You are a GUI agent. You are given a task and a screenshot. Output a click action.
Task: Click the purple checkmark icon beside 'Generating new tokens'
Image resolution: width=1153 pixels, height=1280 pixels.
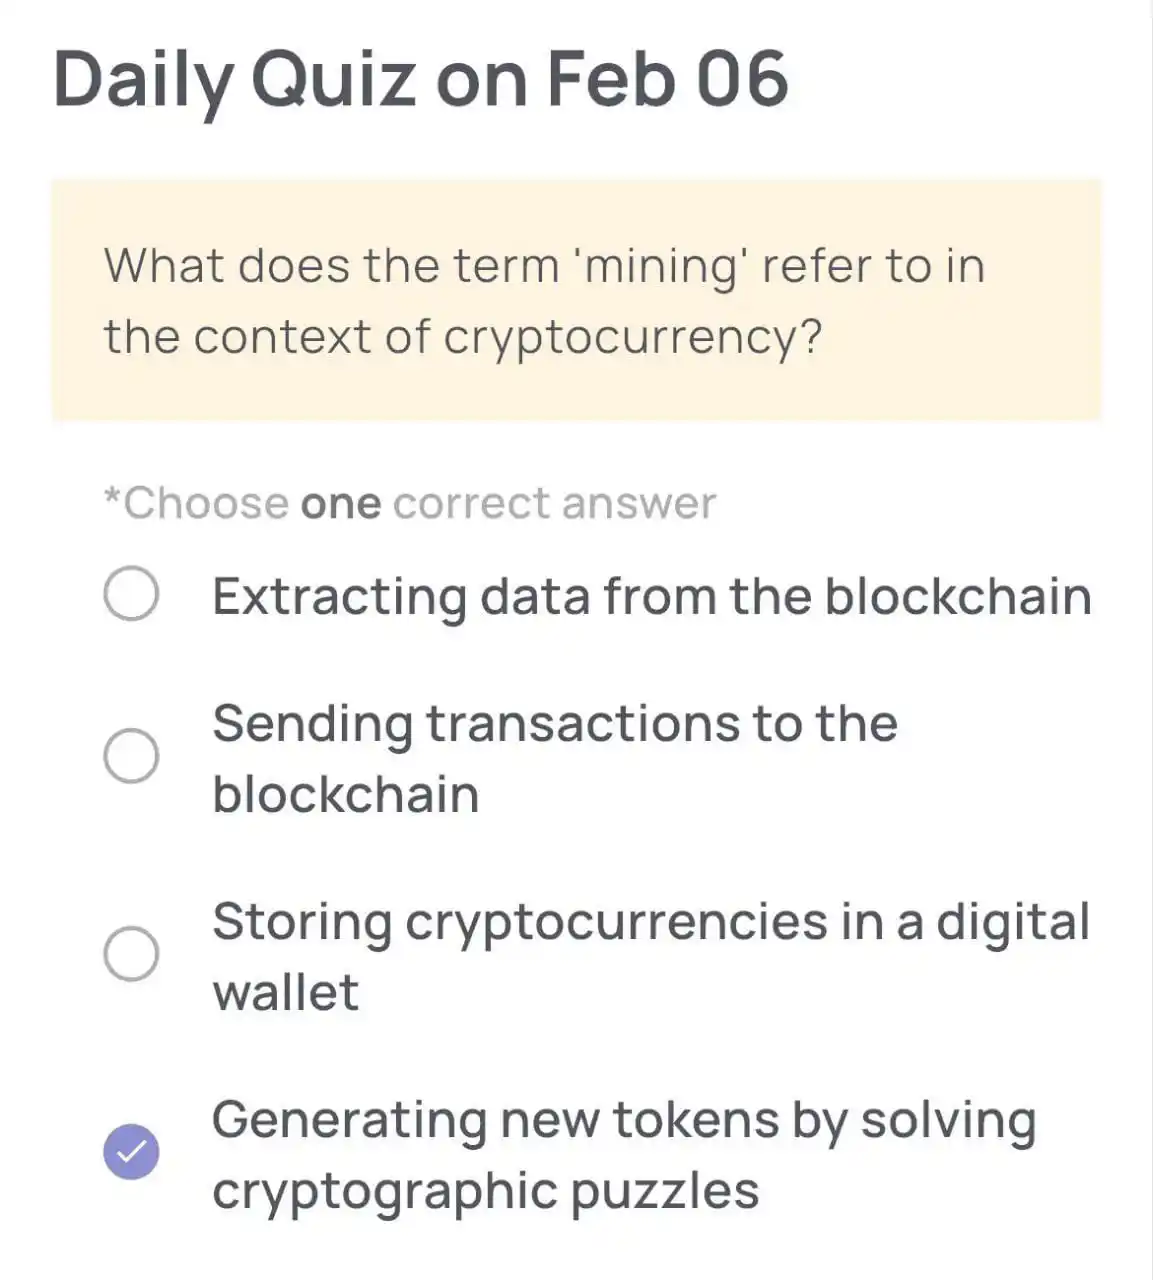[131, 1152]
